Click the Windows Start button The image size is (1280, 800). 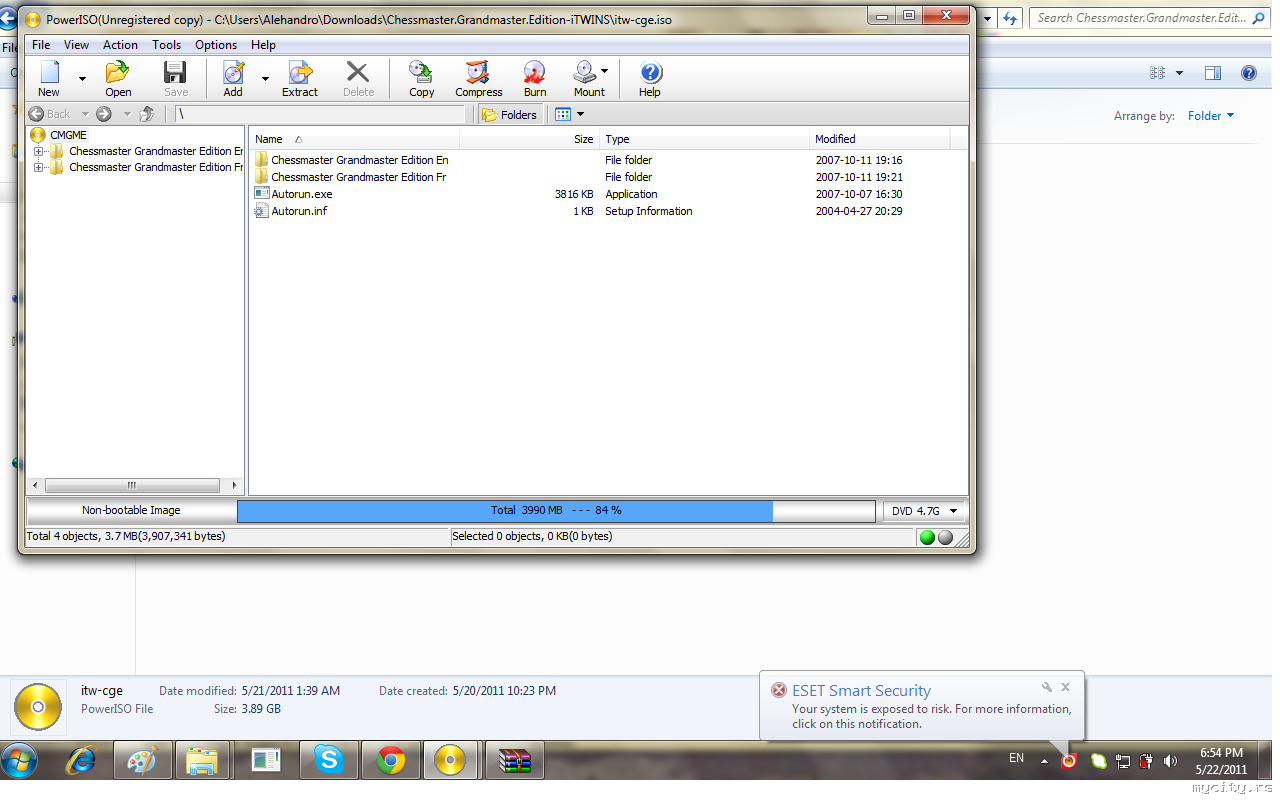(20, 761)
